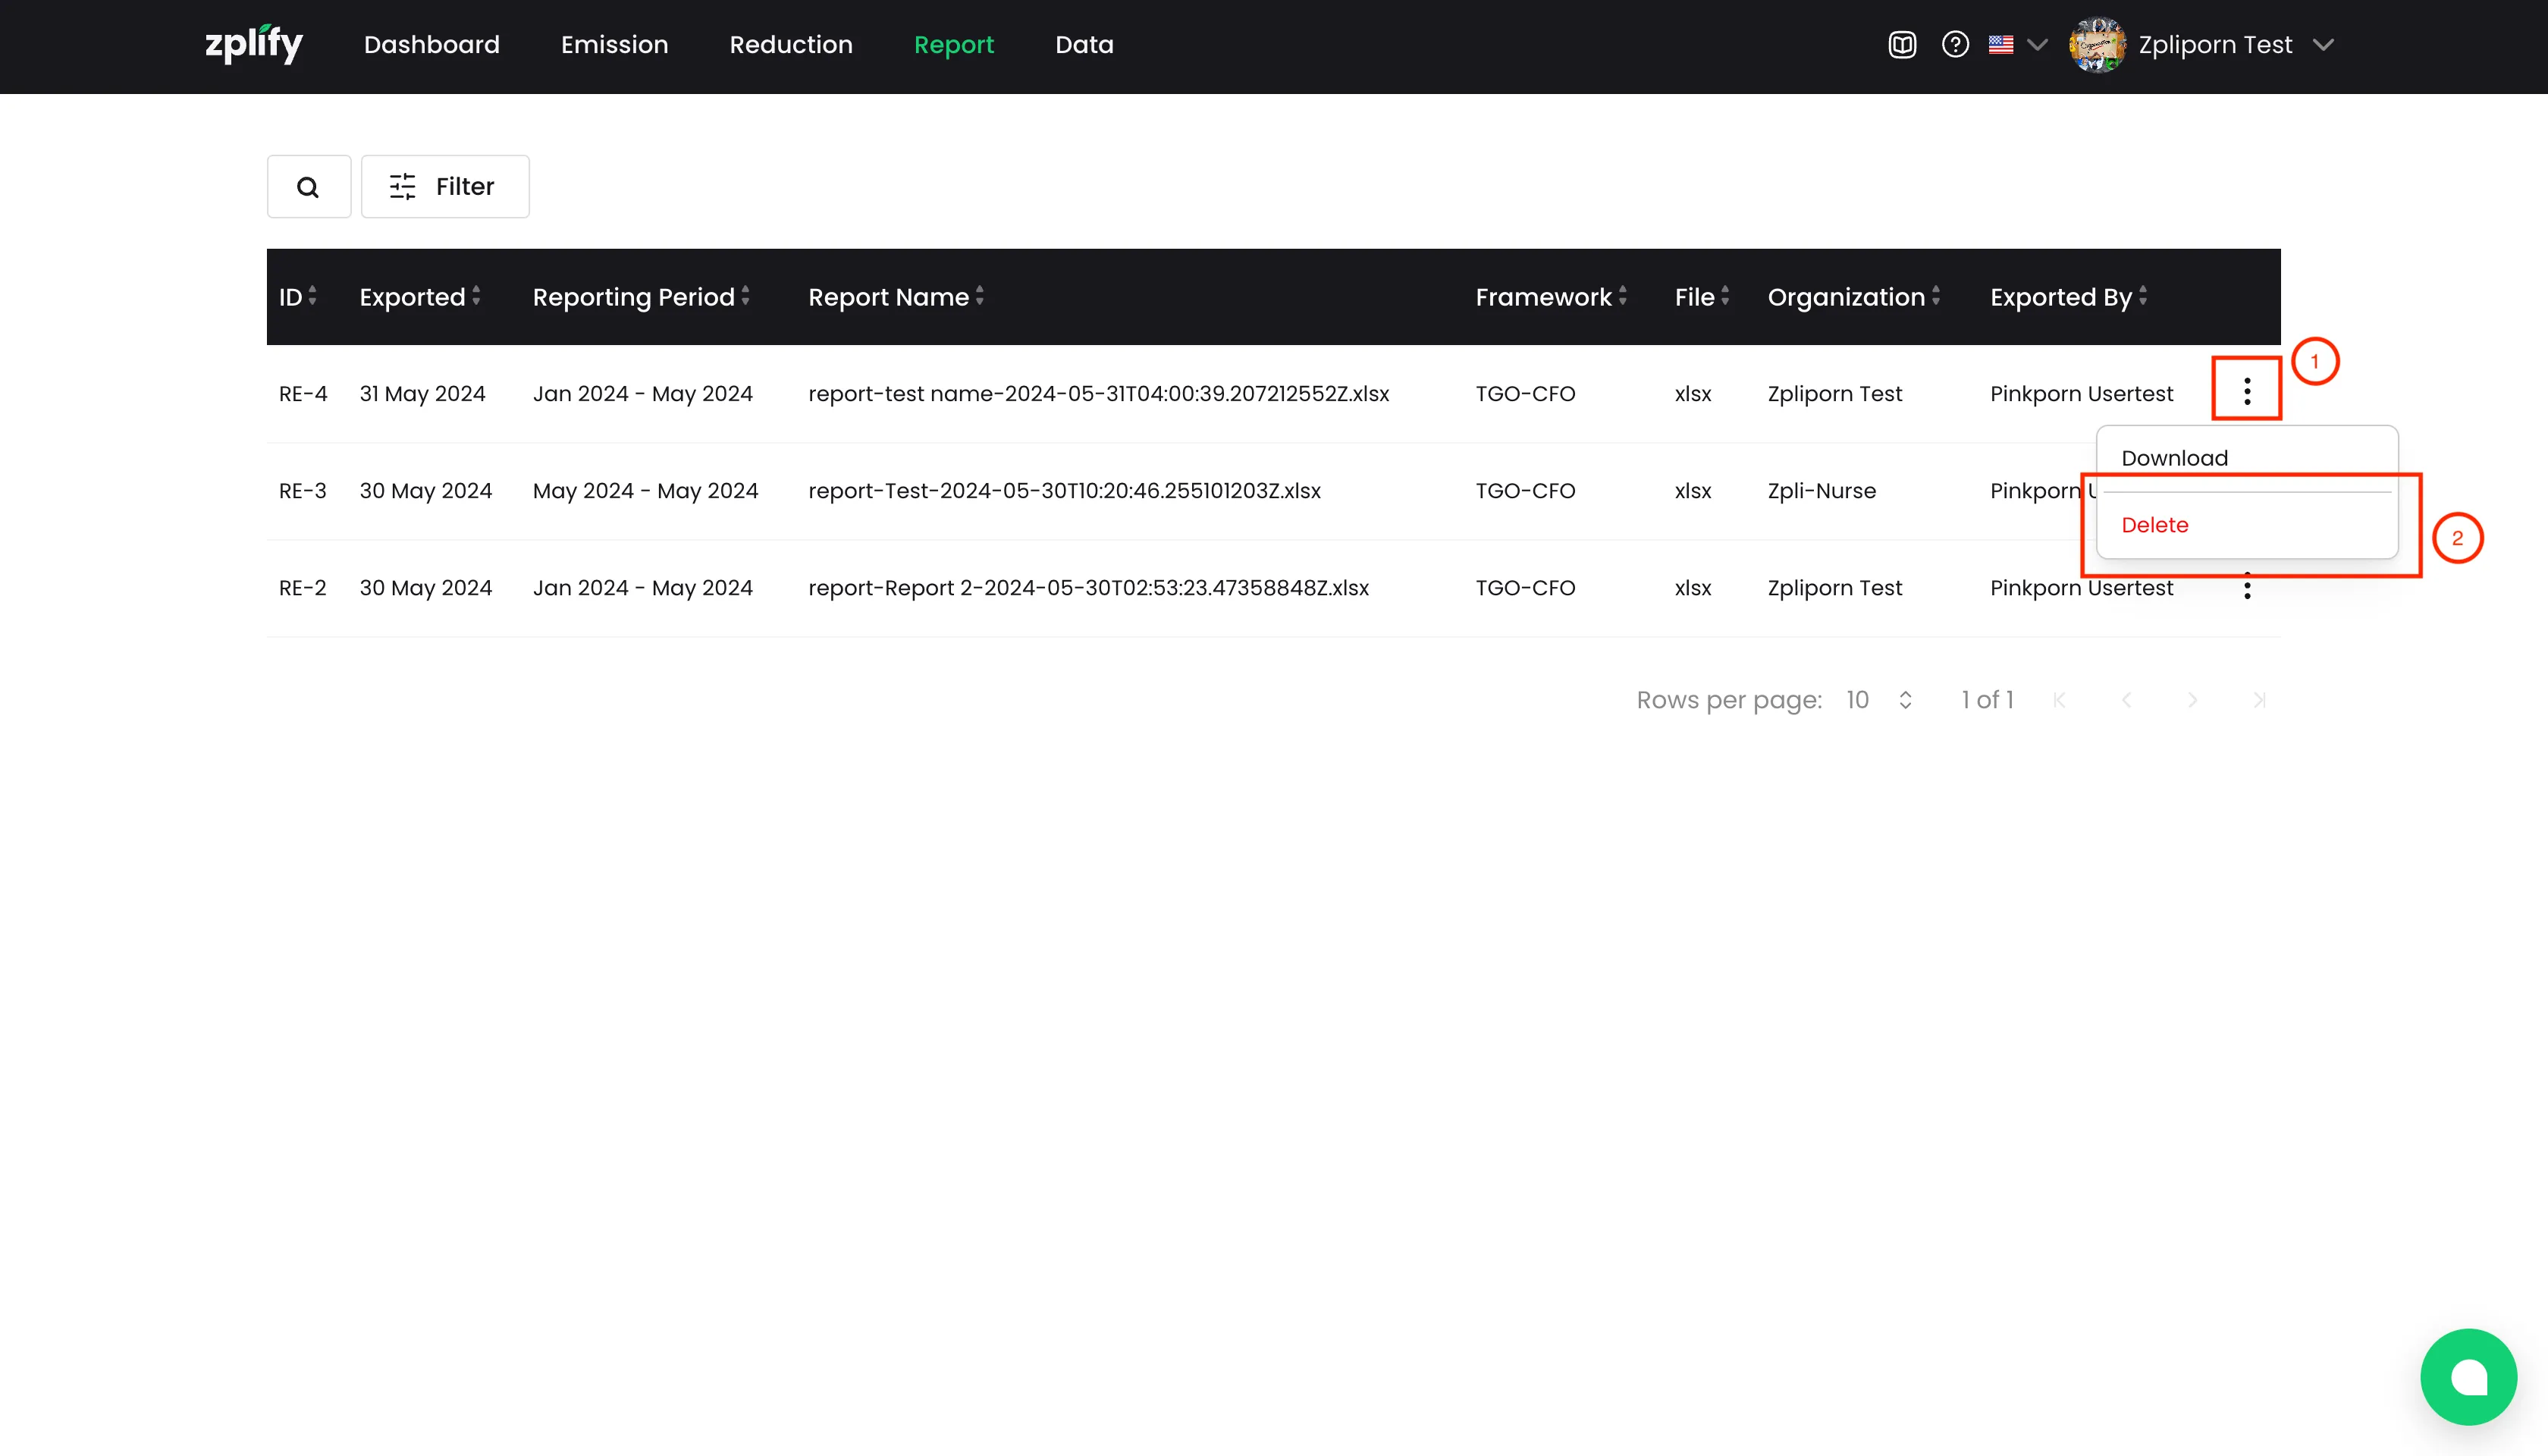Go to the Dashboard tab
This screenshot has width=2548, height=1456.
431,45
